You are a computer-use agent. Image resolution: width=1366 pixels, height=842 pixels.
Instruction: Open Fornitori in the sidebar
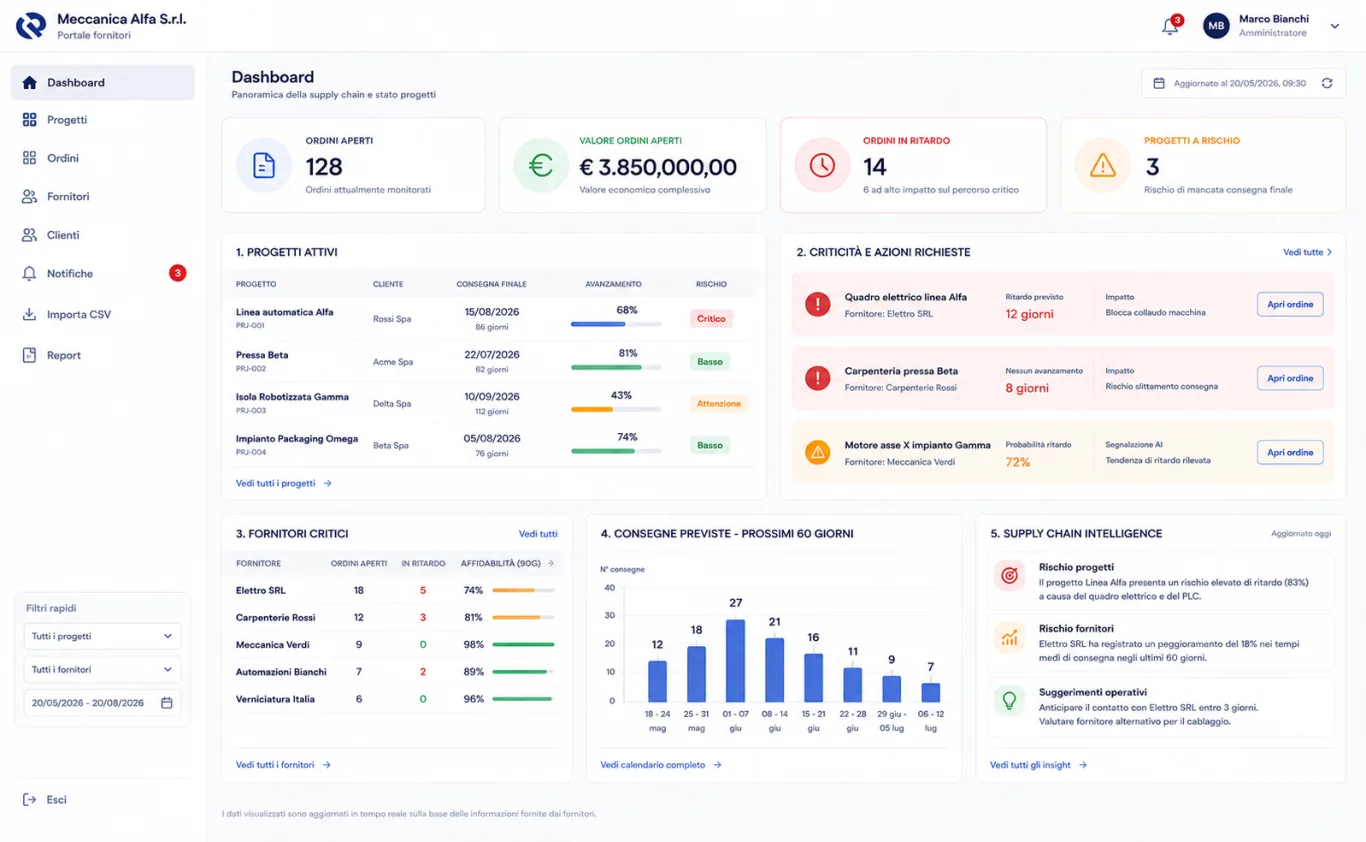102,197
